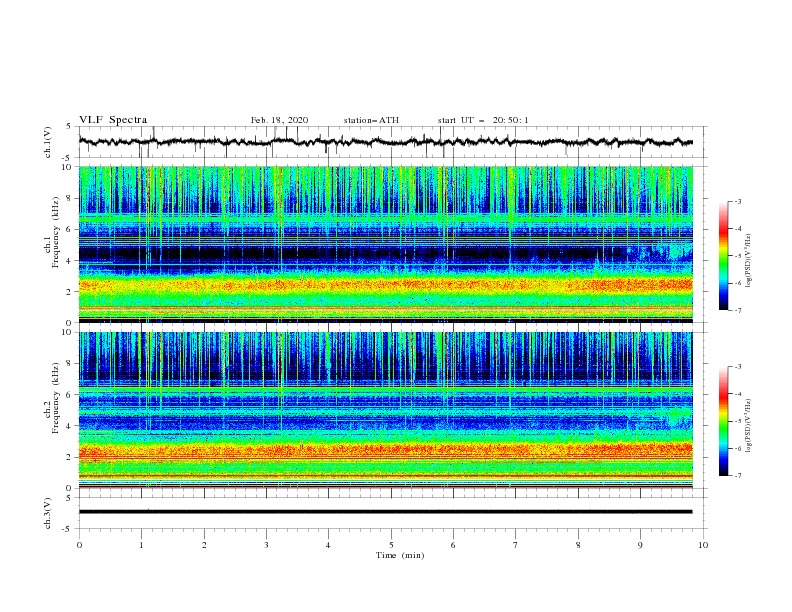Select the date text "Feb. 18, 2020"
This screenshot has height=612, width=792.
point(279,120)
